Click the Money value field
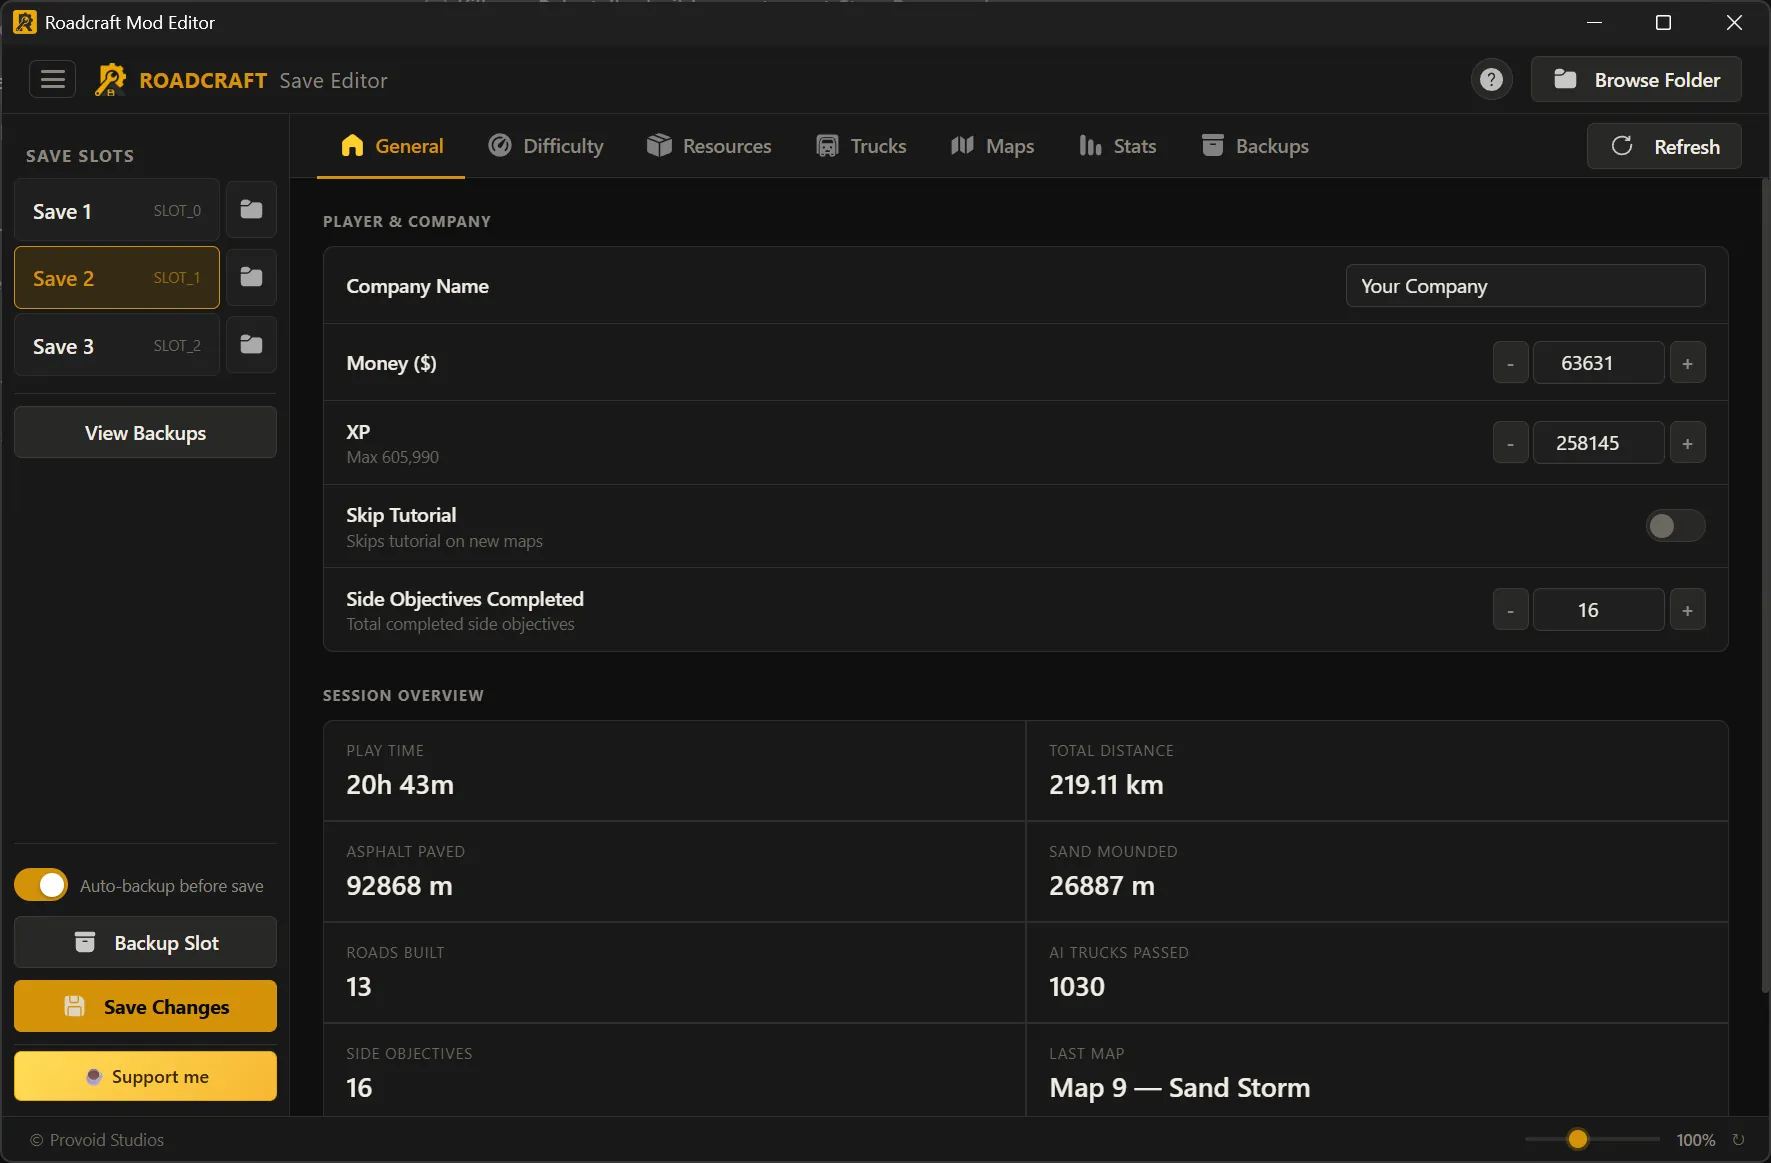1771x1163 pixels. pyautogui.click(x=1598, y=363)
